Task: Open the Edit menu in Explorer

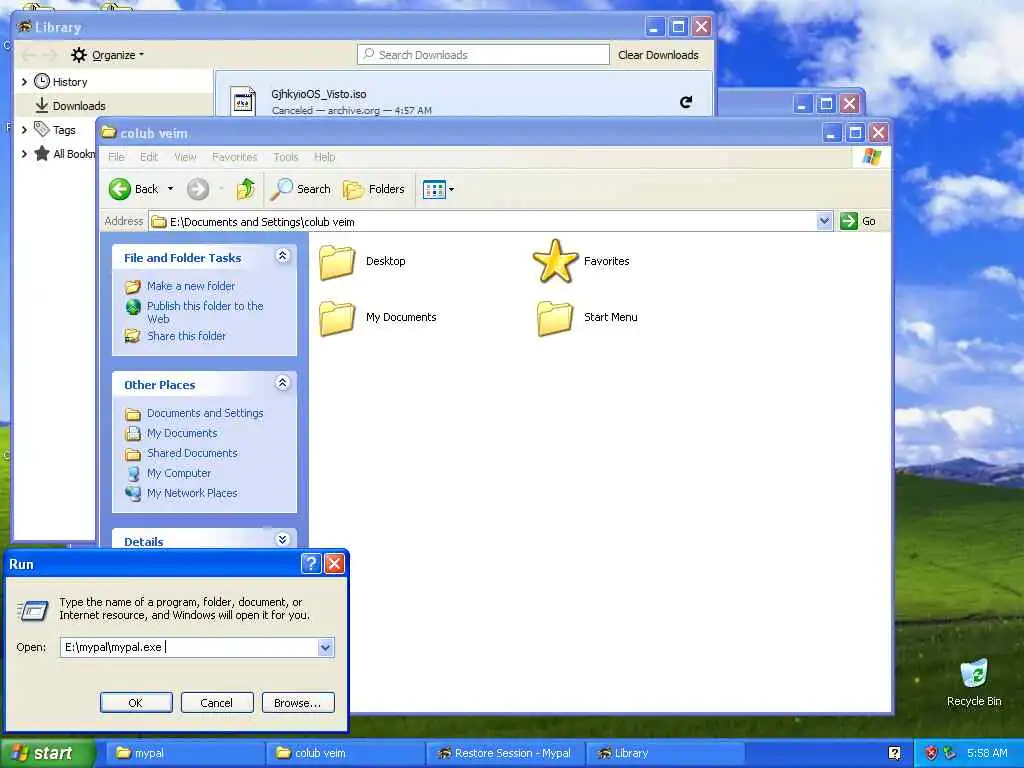Action: point(149,157)
